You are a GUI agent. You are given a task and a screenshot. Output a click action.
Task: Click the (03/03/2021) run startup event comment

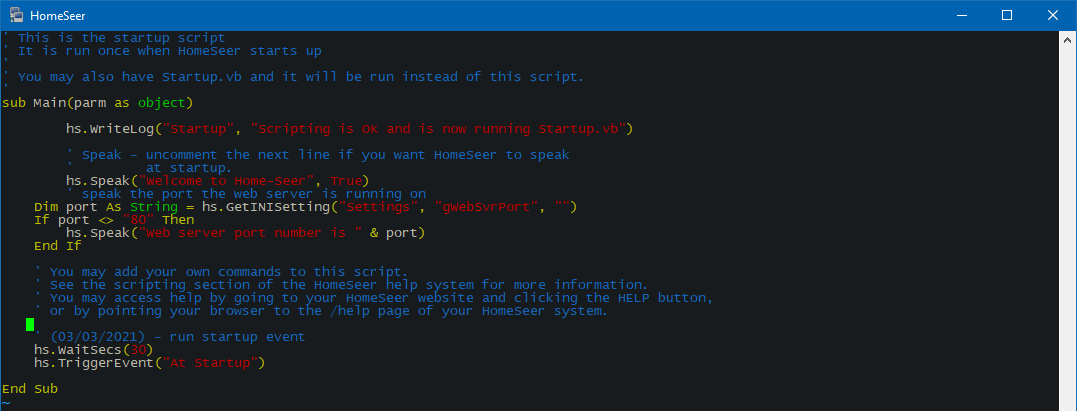point(170,337)
